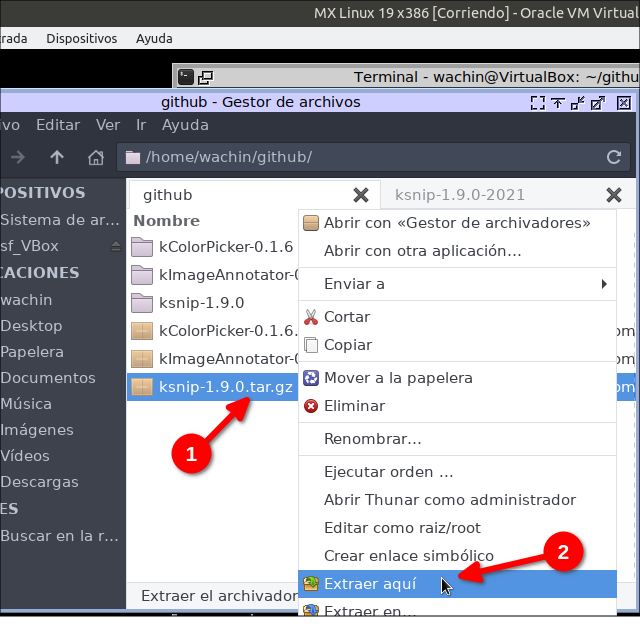Close the github tab
The height and width of the screenshot is (641, 640).
[361, 195]
